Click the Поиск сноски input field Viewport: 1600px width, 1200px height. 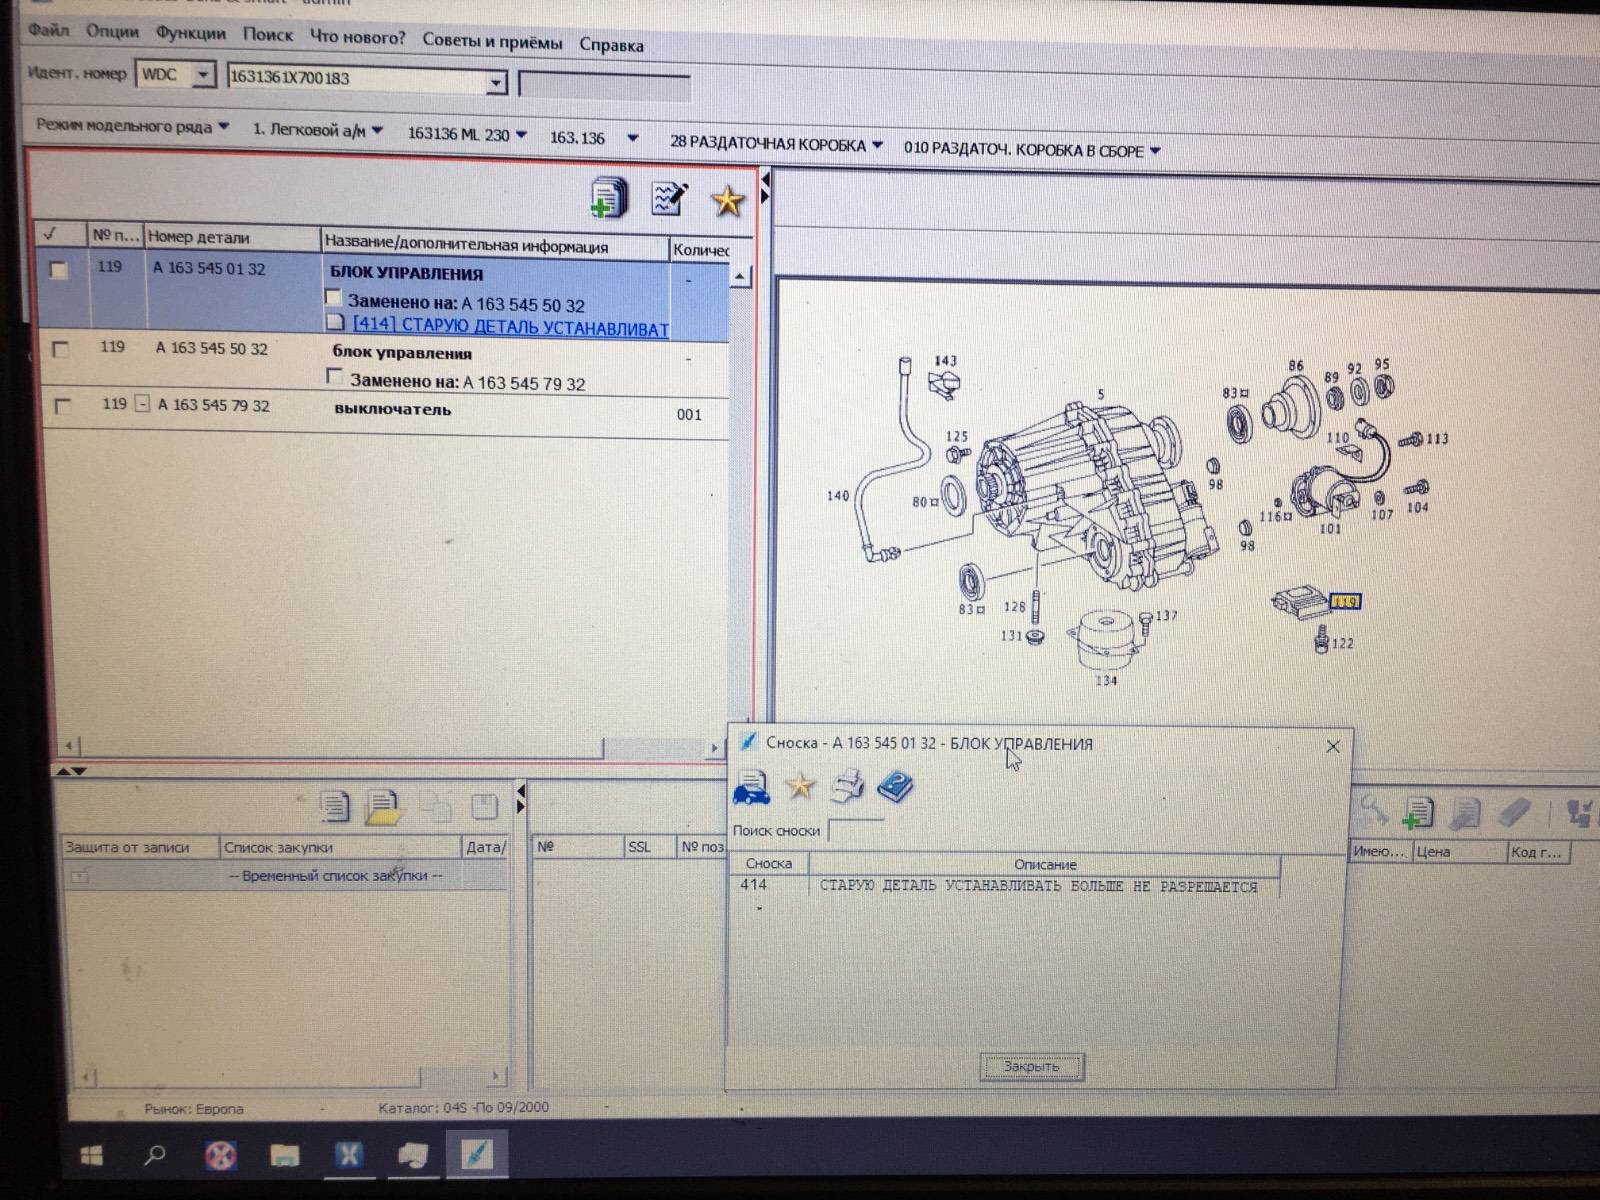856,830
